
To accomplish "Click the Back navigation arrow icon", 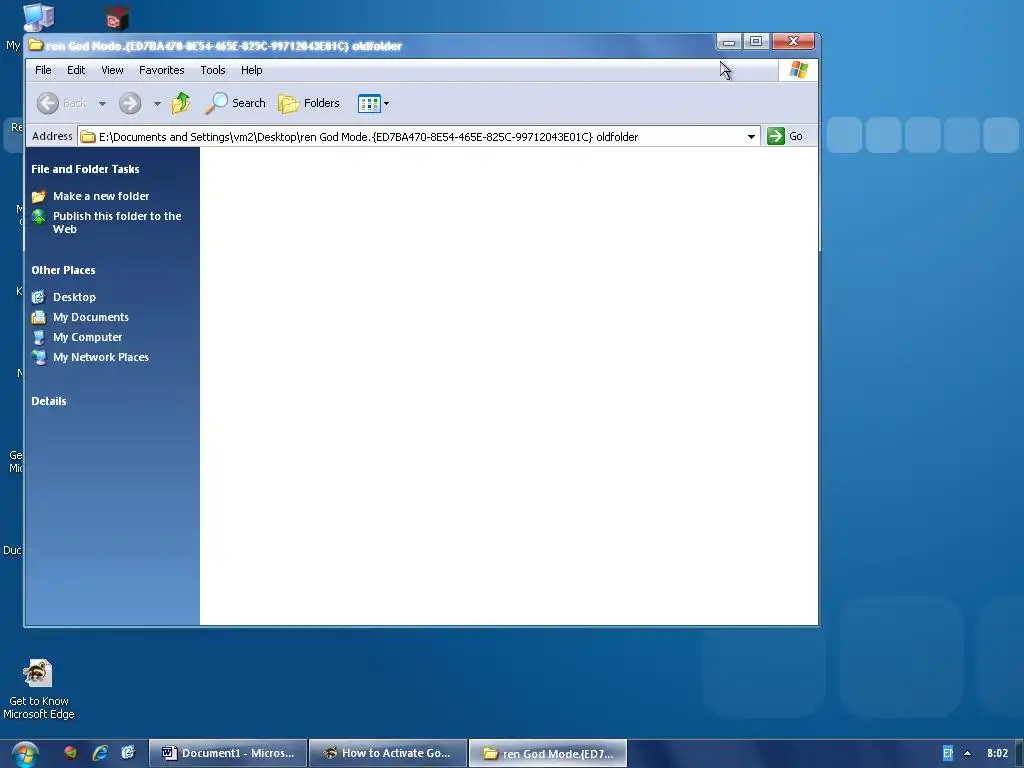I will point(48,103).
